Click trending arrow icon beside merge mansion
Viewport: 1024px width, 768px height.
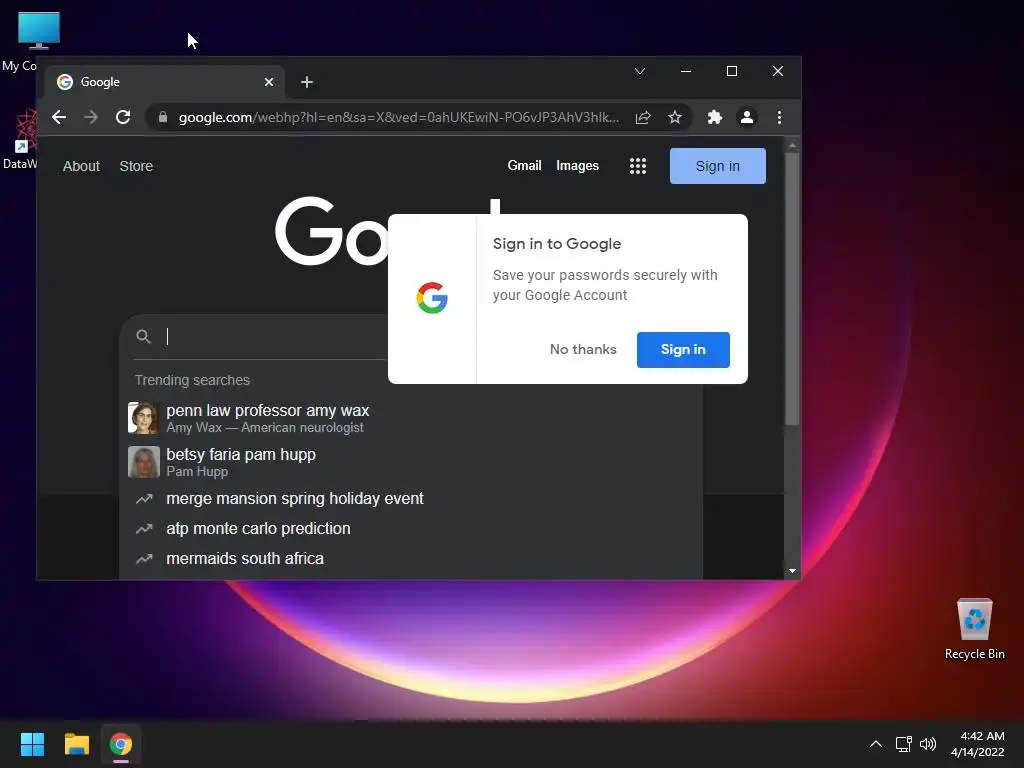pyautogui.click(x=144, y=499)
